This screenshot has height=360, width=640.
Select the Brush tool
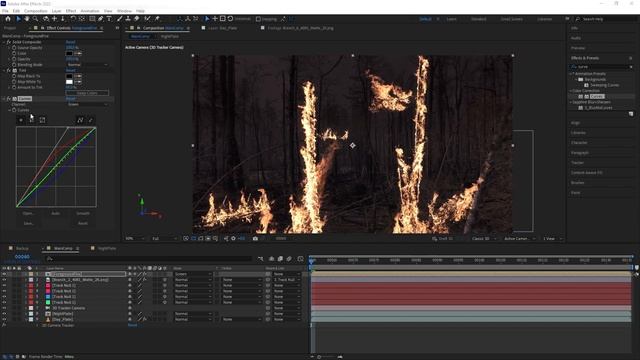120,19
